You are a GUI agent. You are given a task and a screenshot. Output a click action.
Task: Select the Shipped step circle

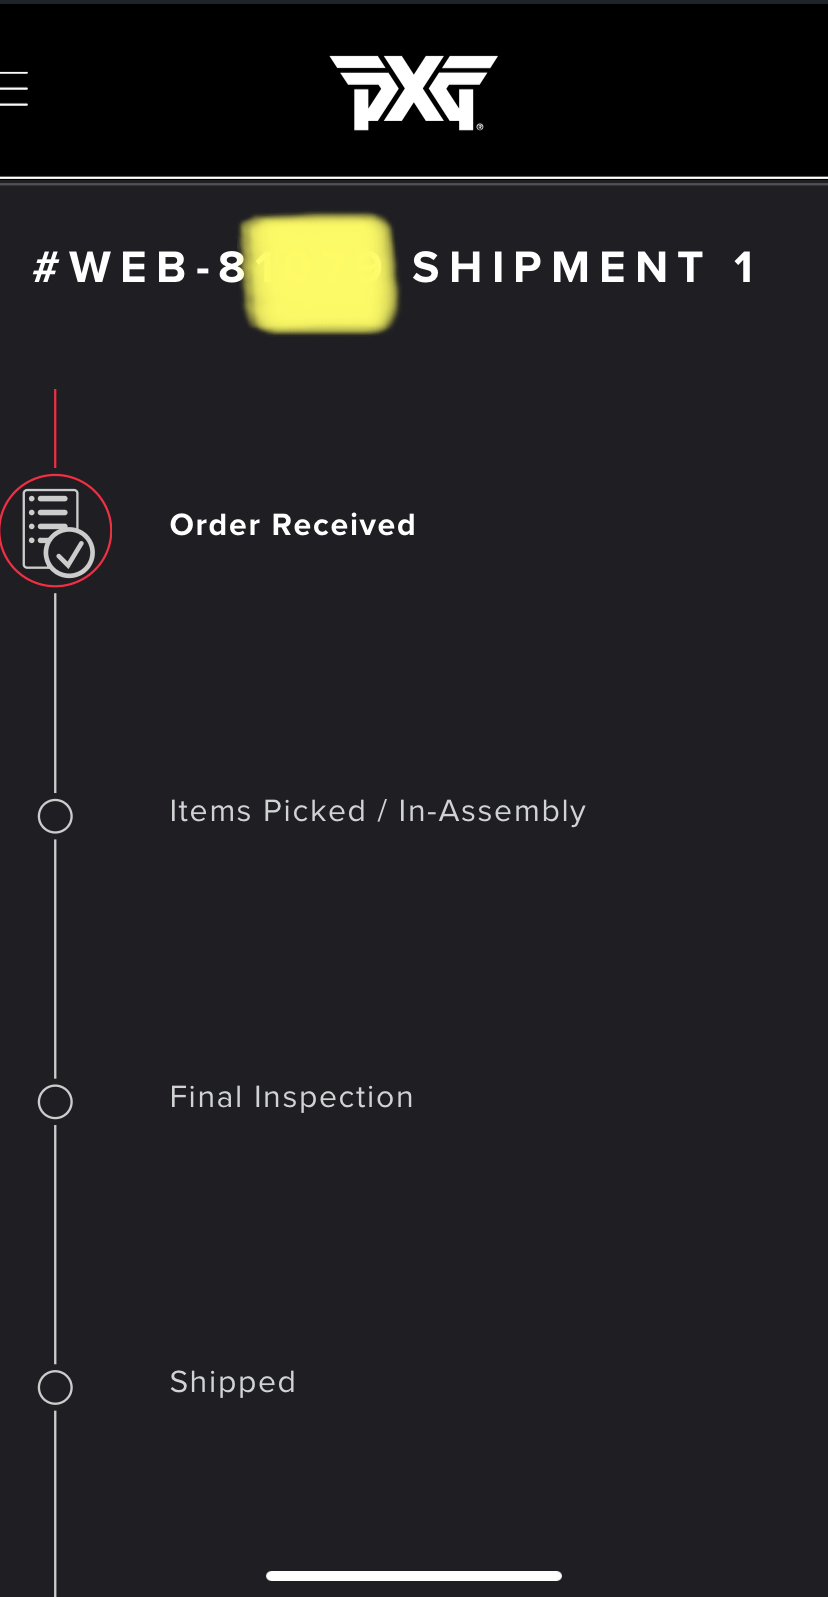click(x=55, y=1387)
